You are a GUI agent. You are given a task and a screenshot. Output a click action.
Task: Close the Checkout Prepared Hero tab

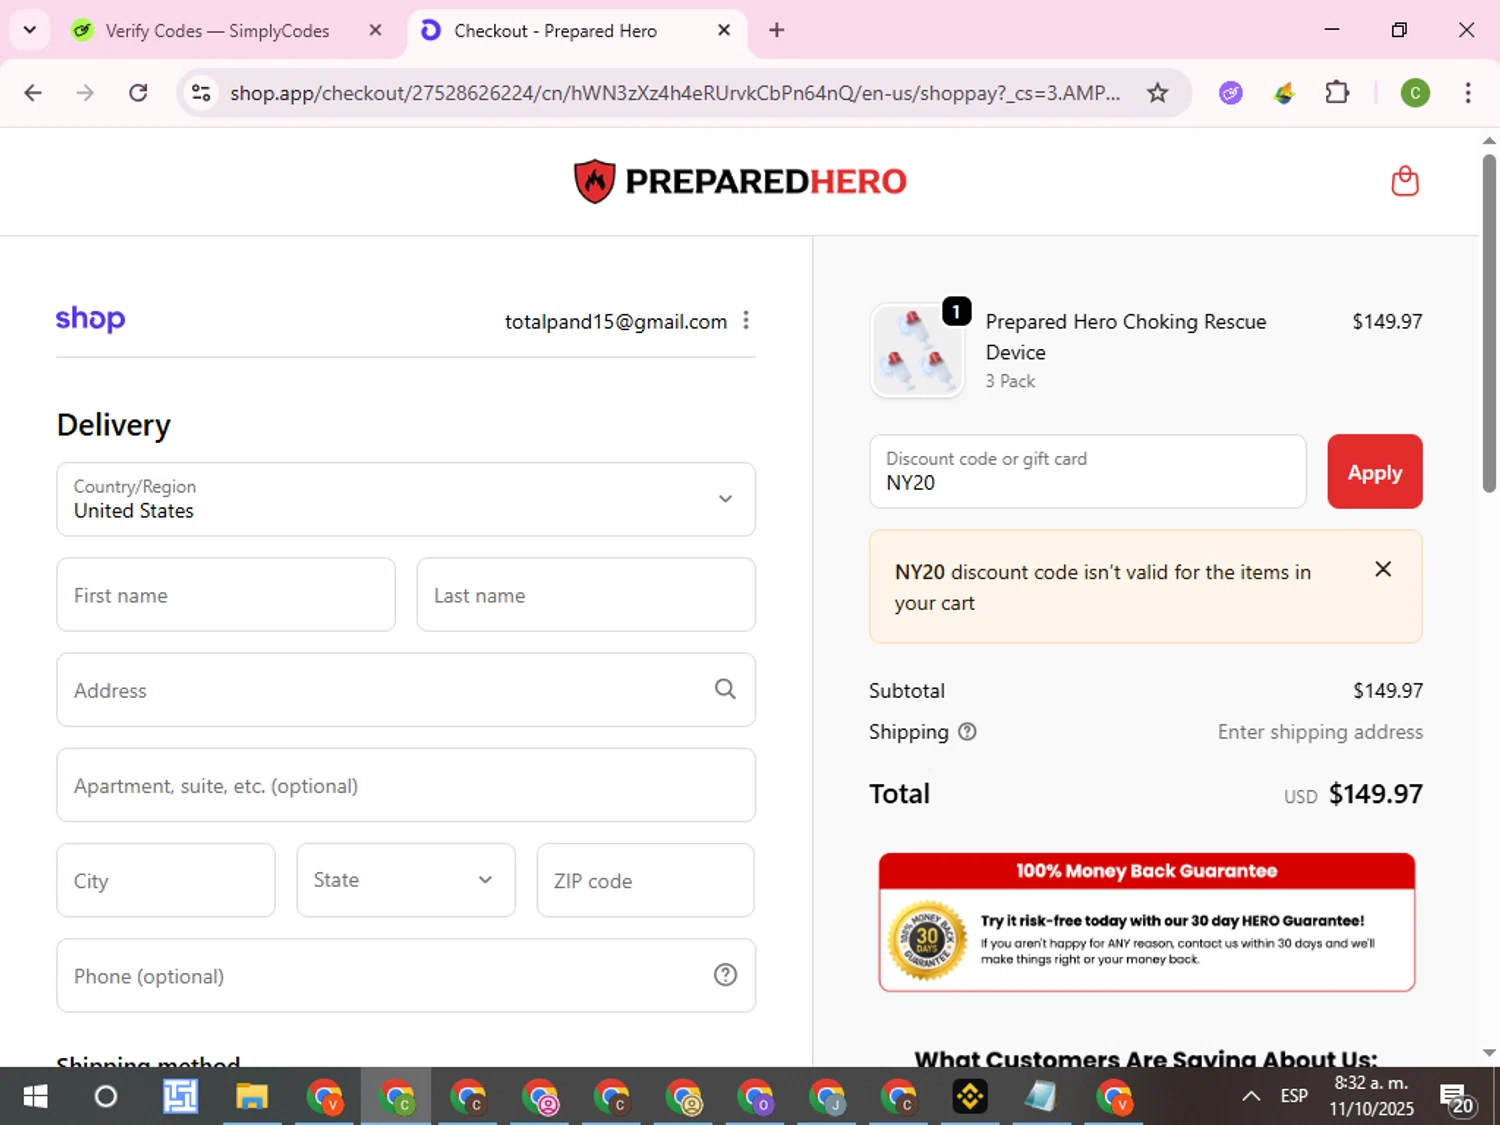click(x=724, y=30)
